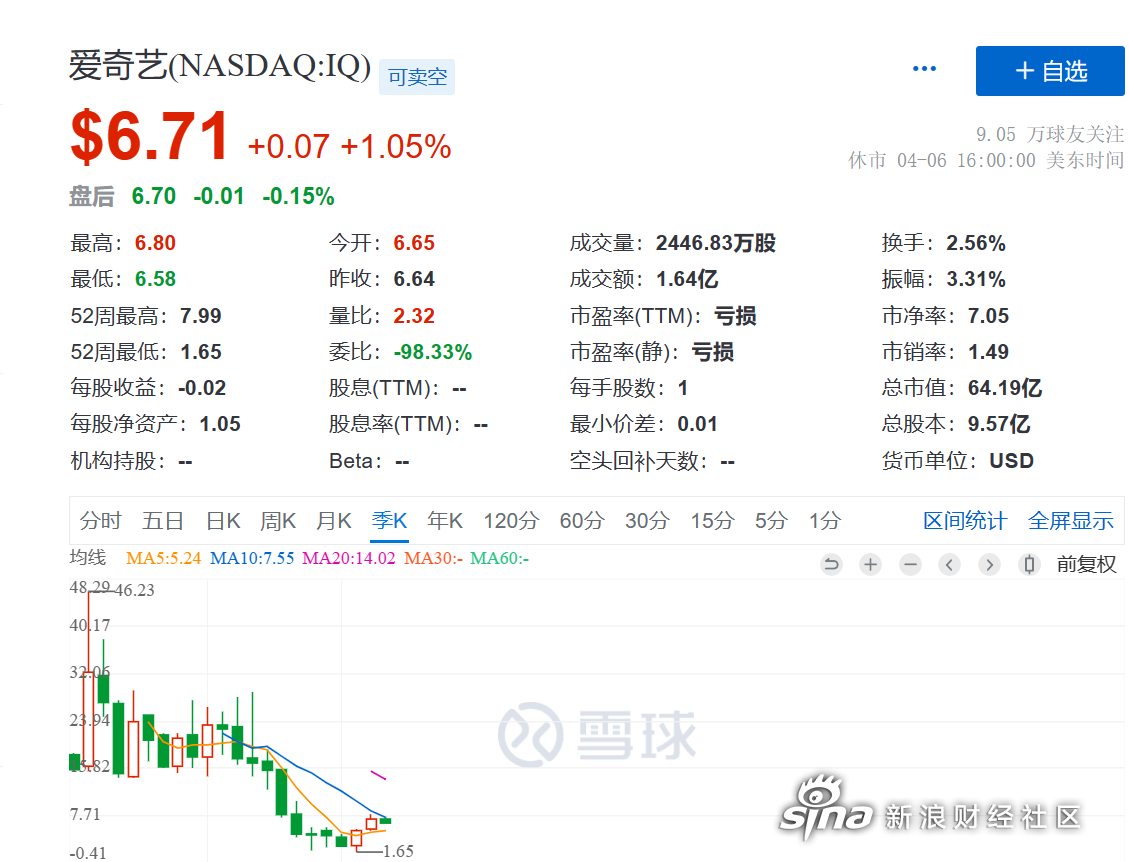Click the 总股本 value 9.57亿
Screen dimensions: 1129x862
999,423
